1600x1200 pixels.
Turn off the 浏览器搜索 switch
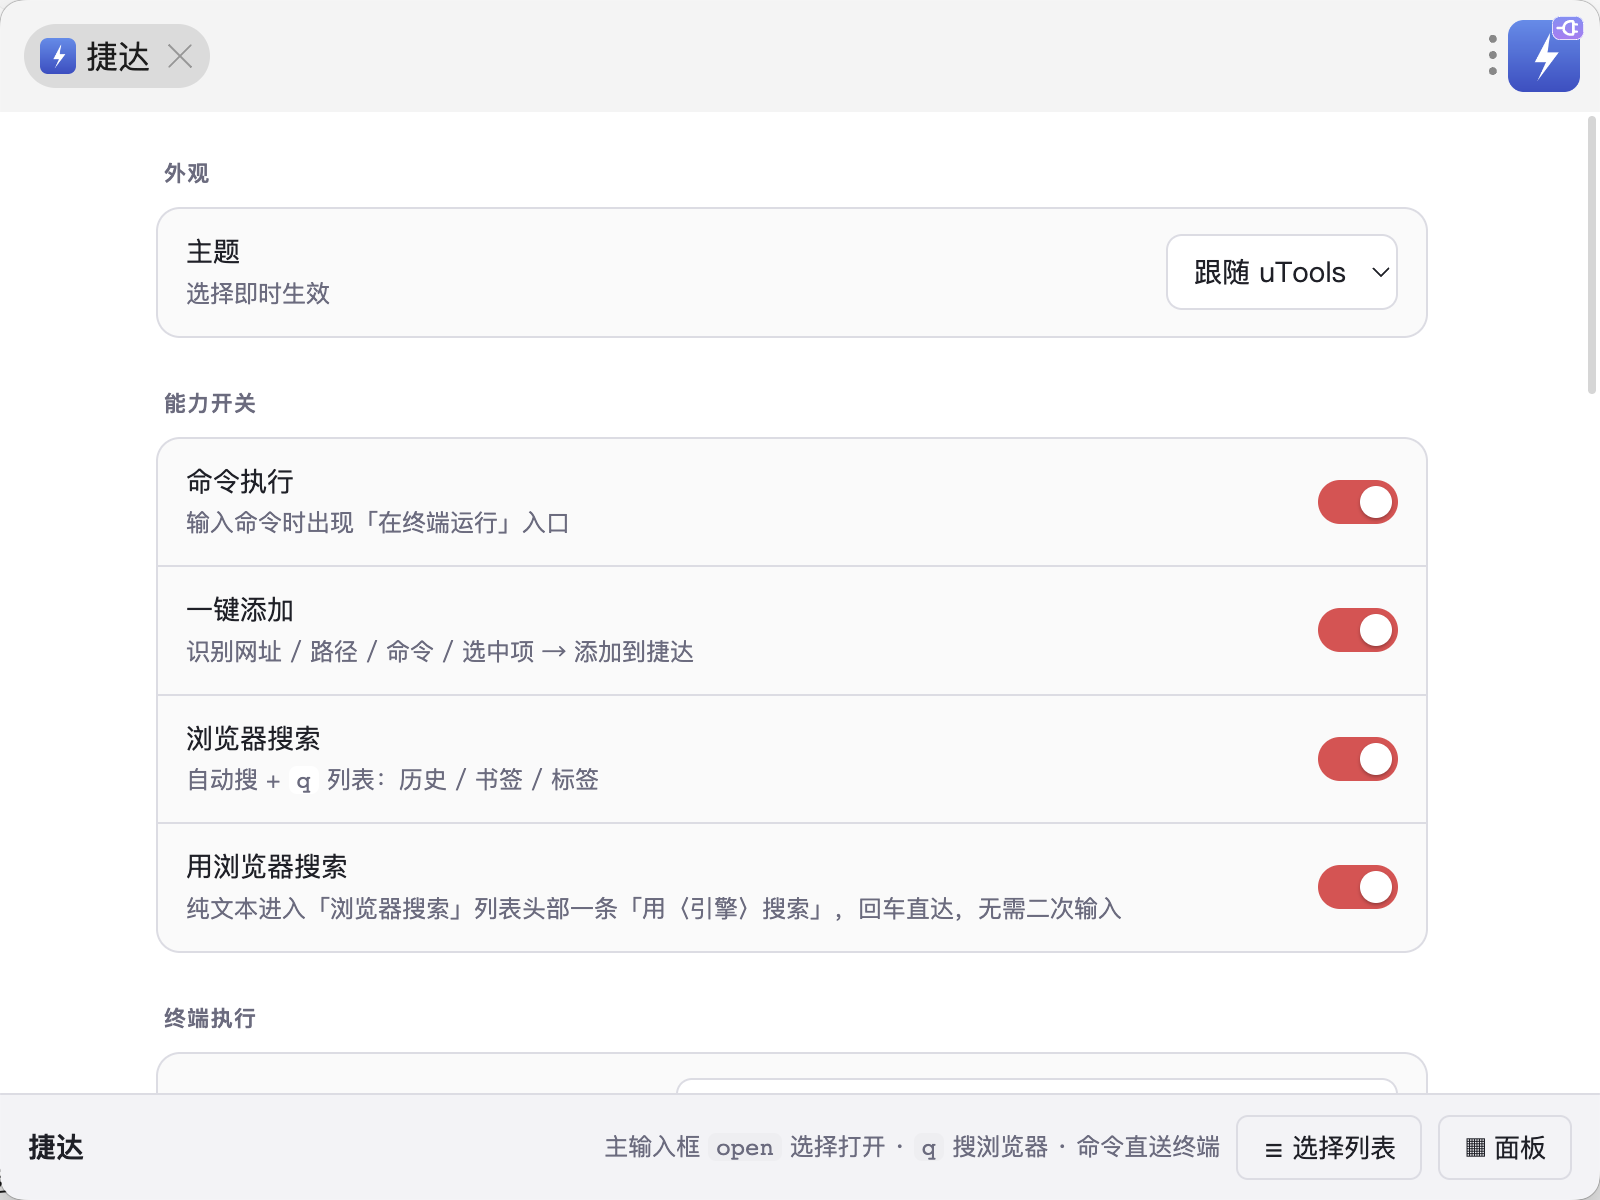1357,759
